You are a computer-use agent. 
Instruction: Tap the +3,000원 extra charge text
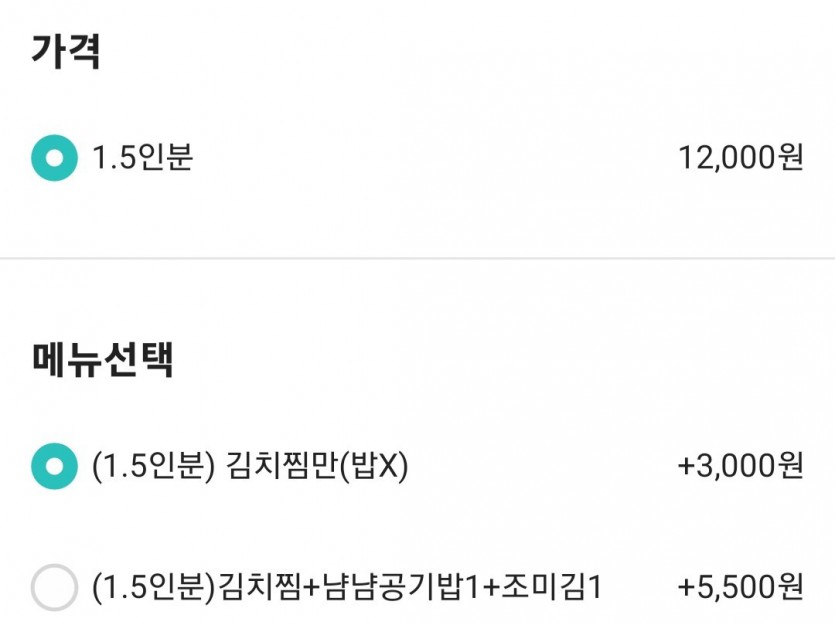(x=740, y=466)
